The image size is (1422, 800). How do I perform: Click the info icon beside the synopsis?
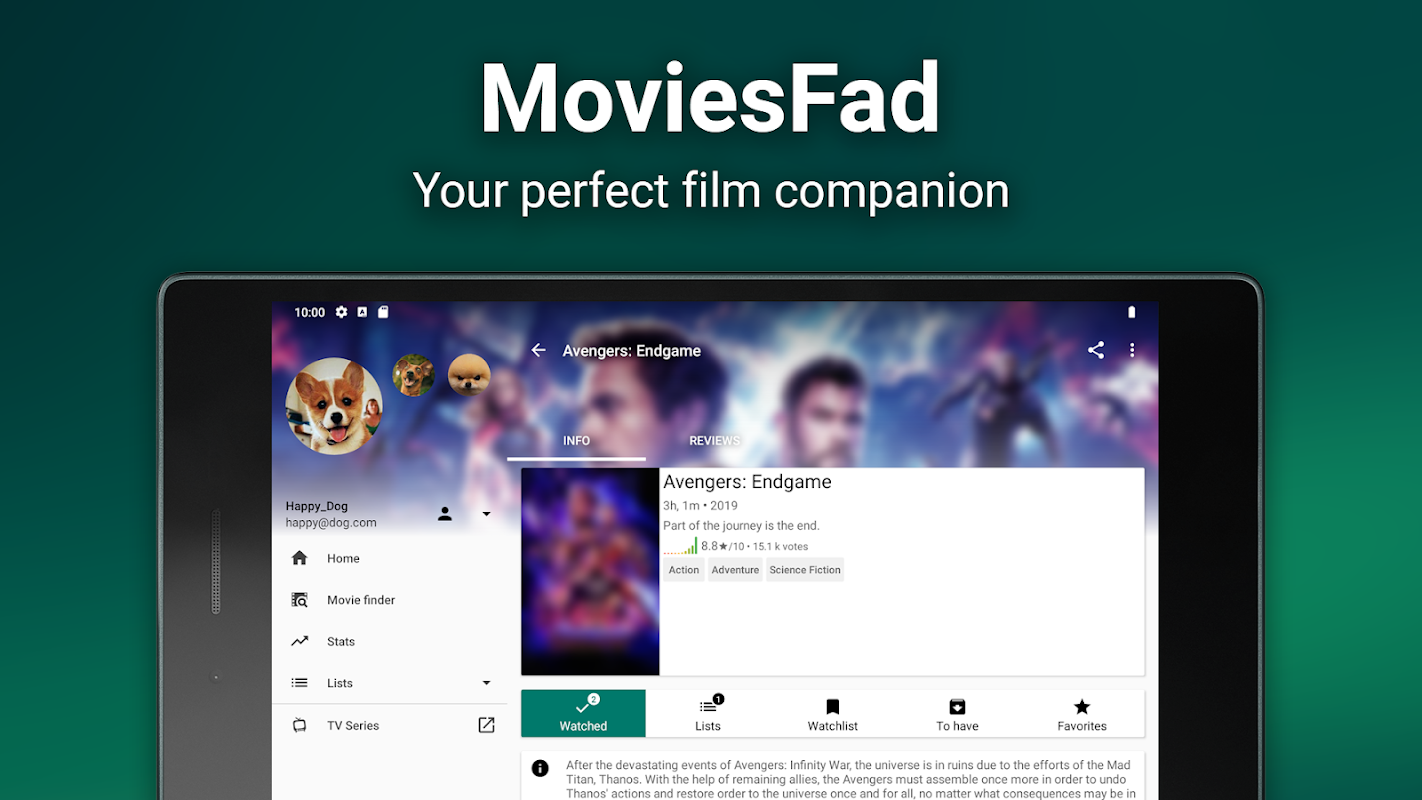[x=540, y=768]
